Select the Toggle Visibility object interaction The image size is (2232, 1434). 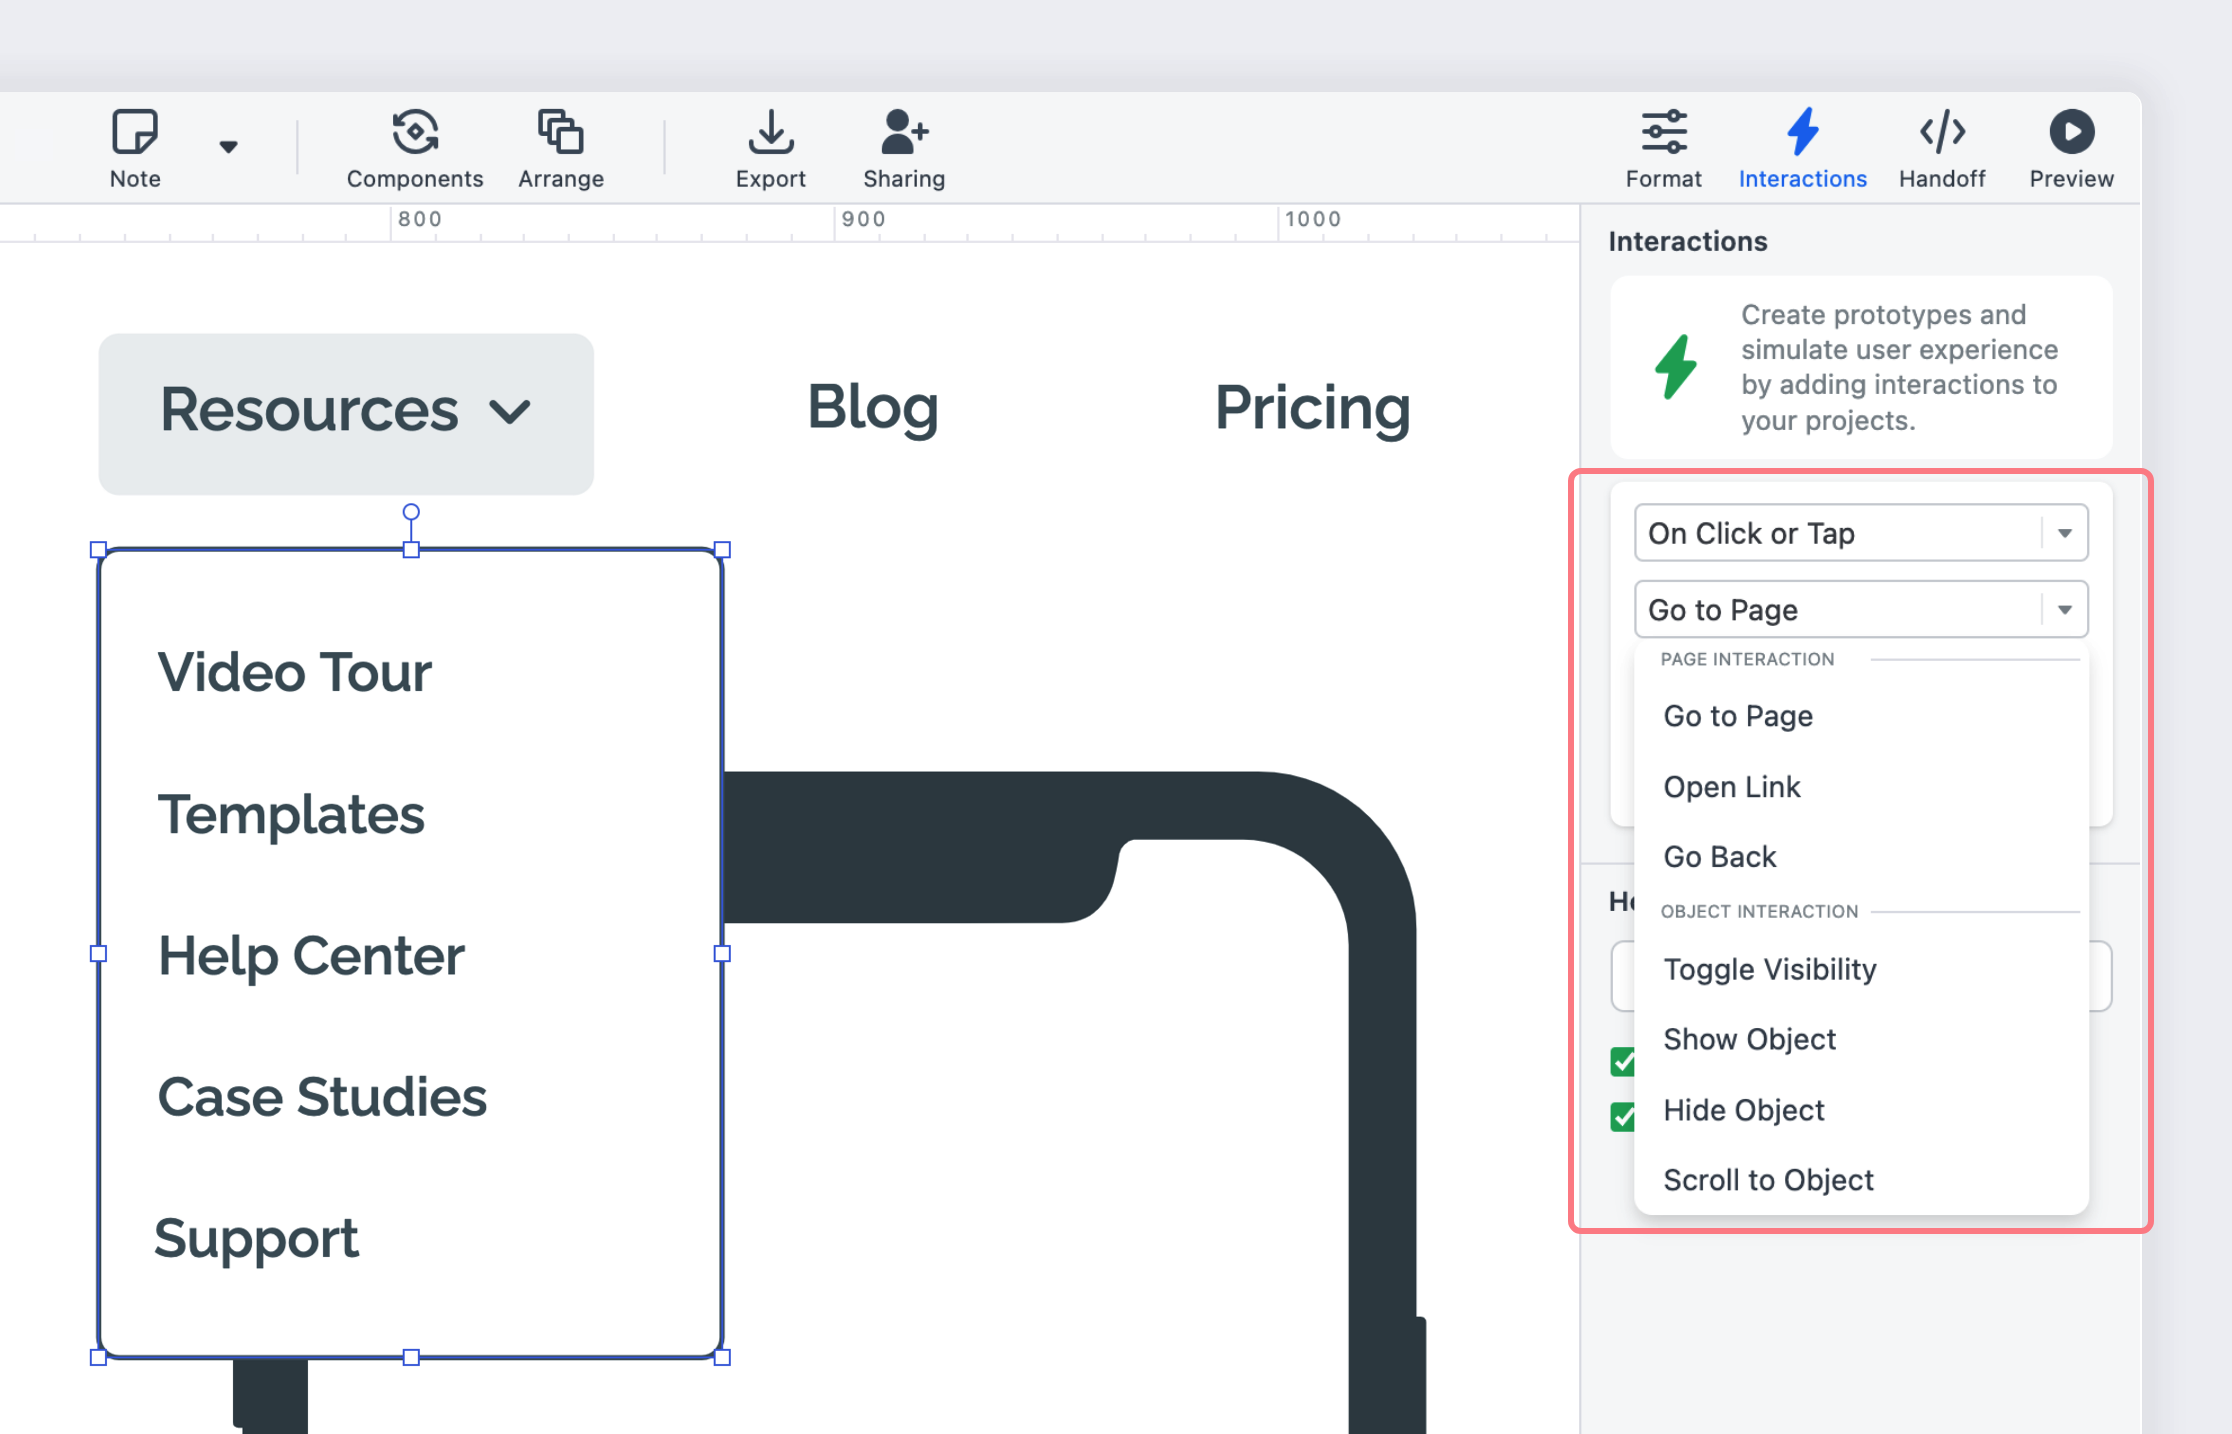point(1770,968)
